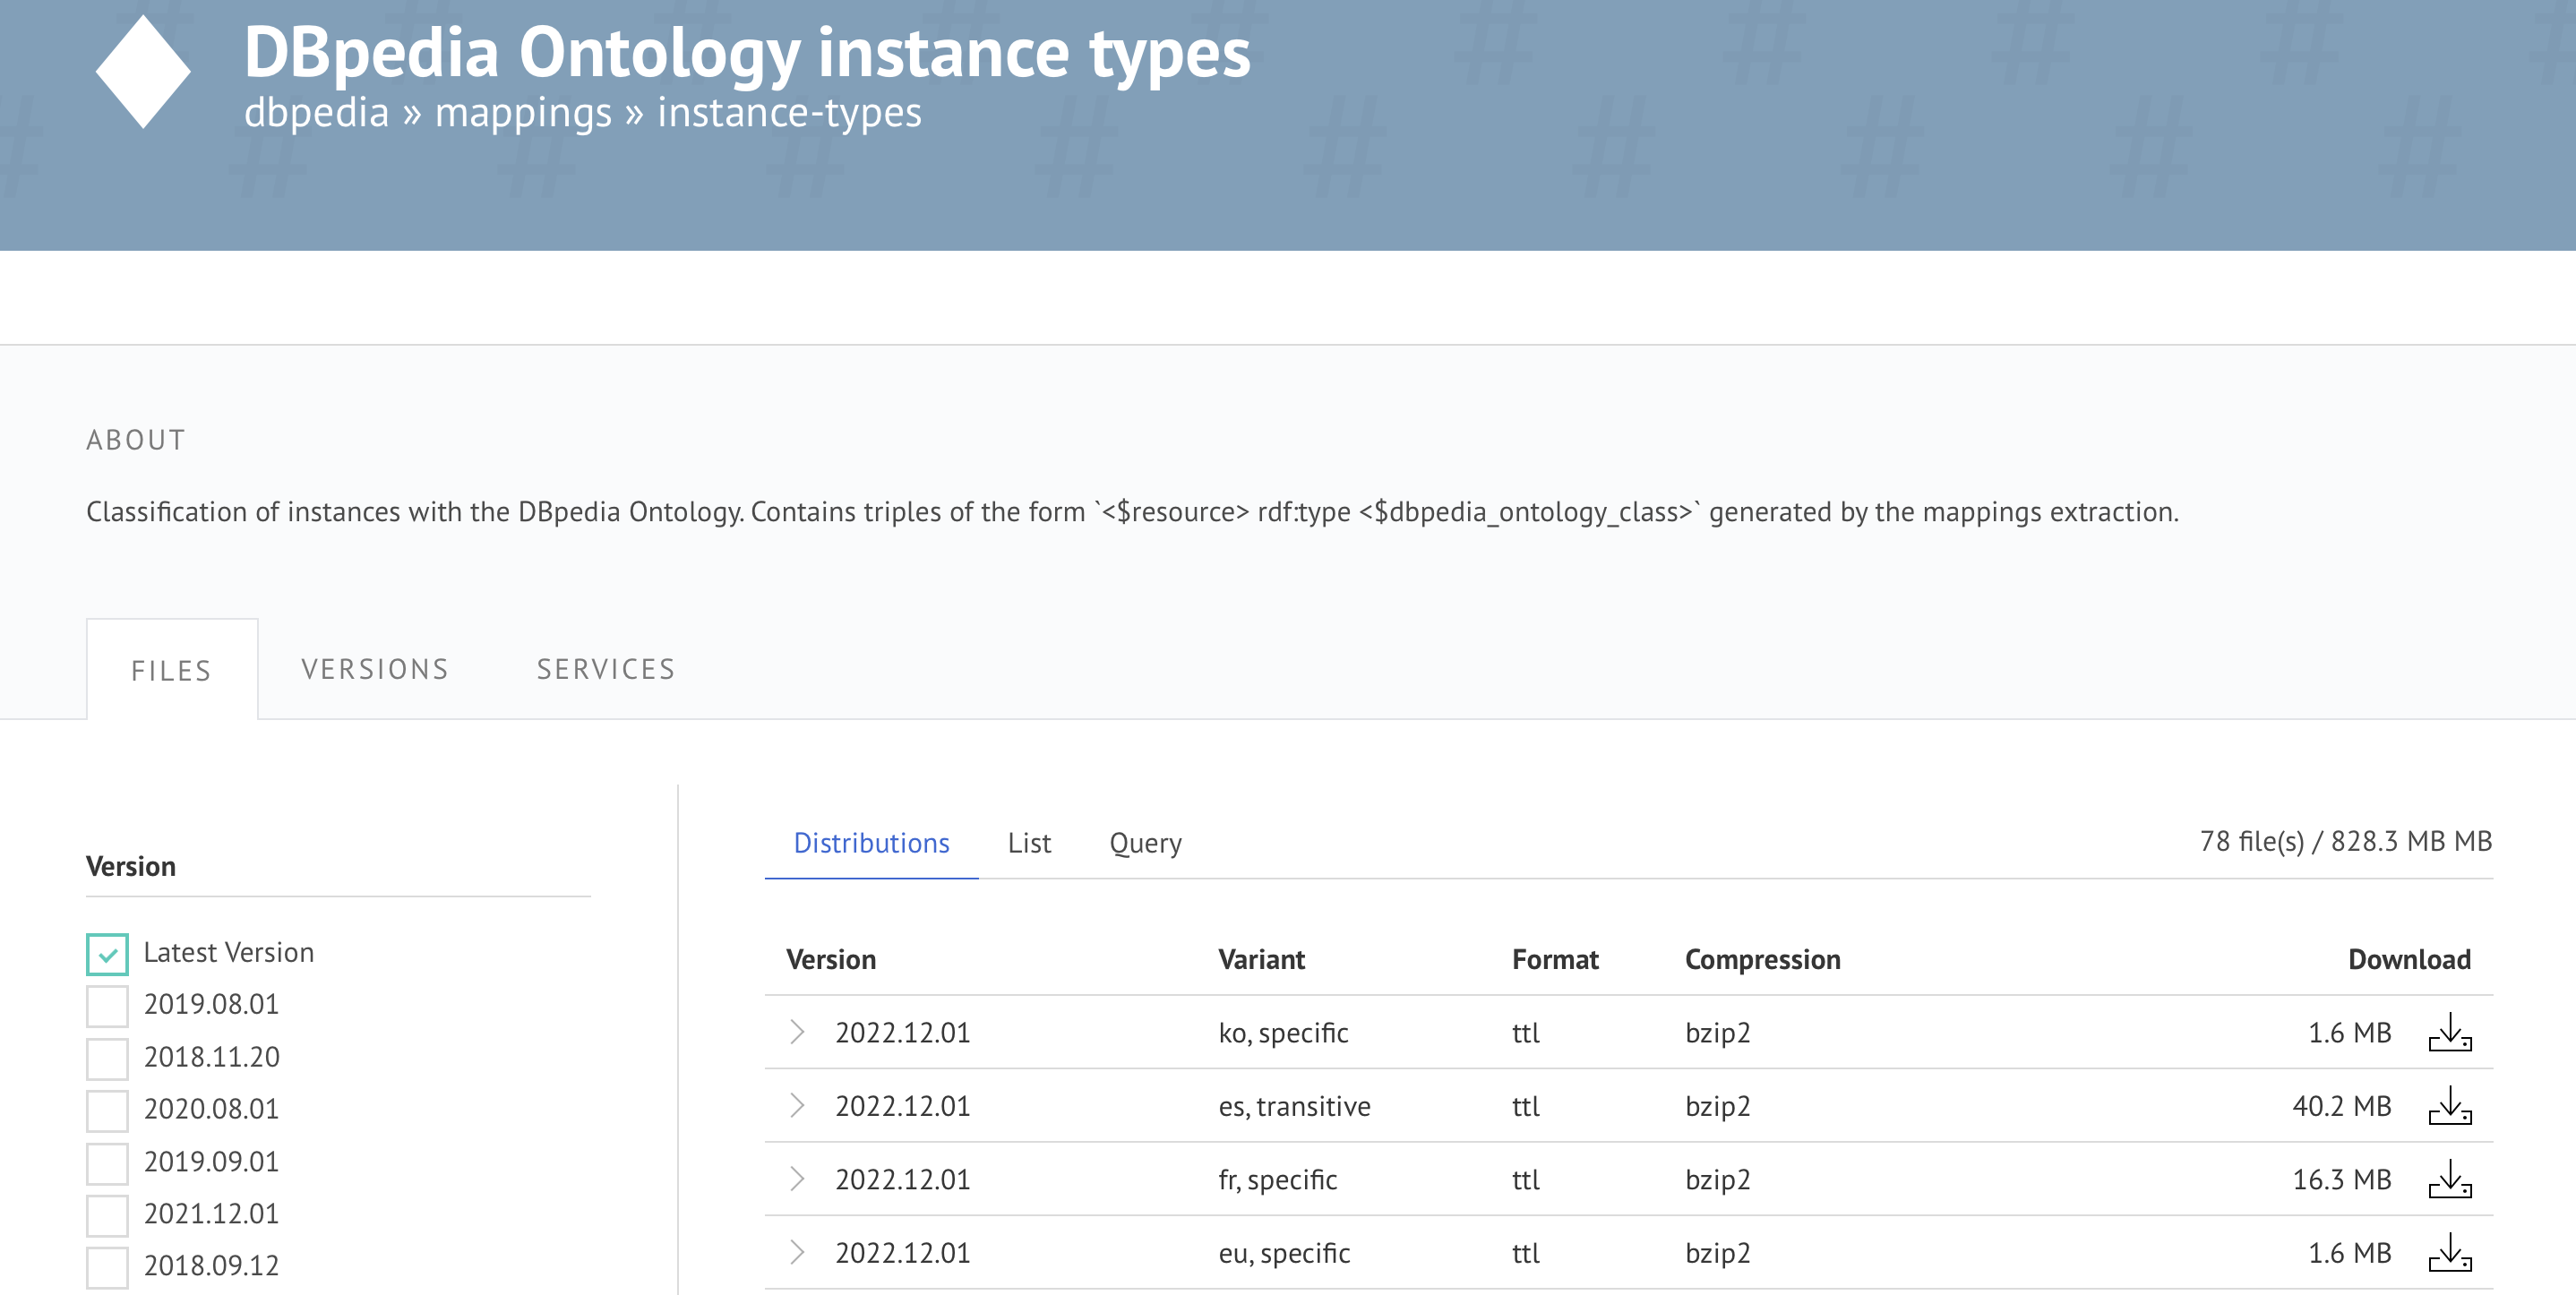Switch to the VERSIONS tab
Screen dimensions: 2576x1295
pyautogui.click(x=375, y=669)
